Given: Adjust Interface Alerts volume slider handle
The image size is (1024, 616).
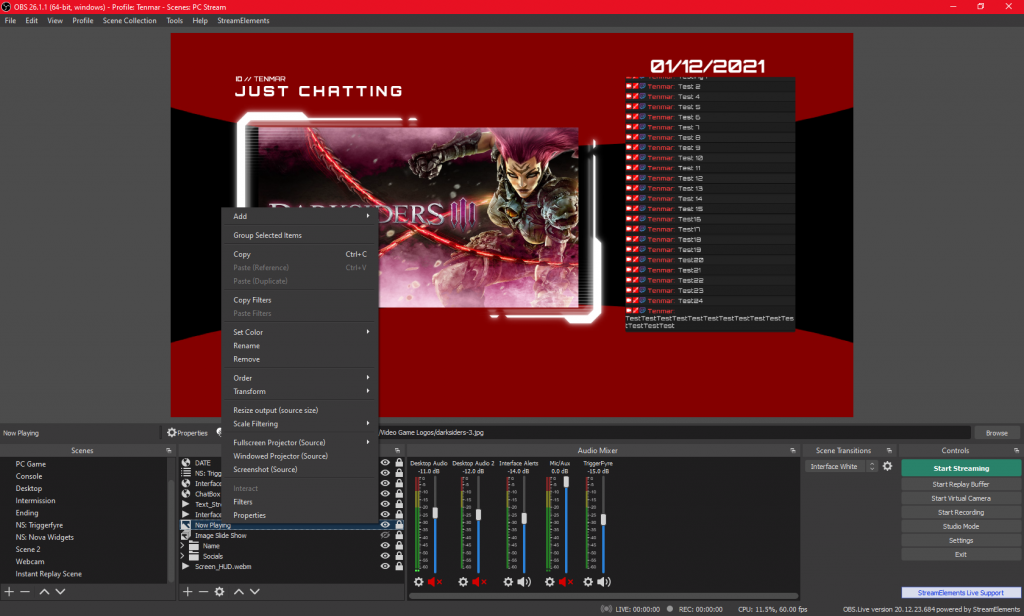Looking at the screenshot, I should click(x=524, y=518).
